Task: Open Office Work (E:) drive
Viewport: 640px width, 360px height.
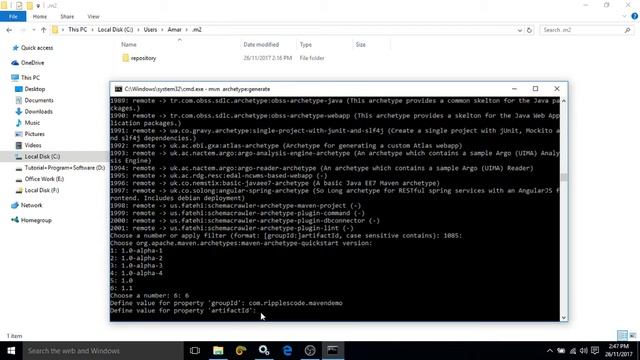Action: coord(44,179)
